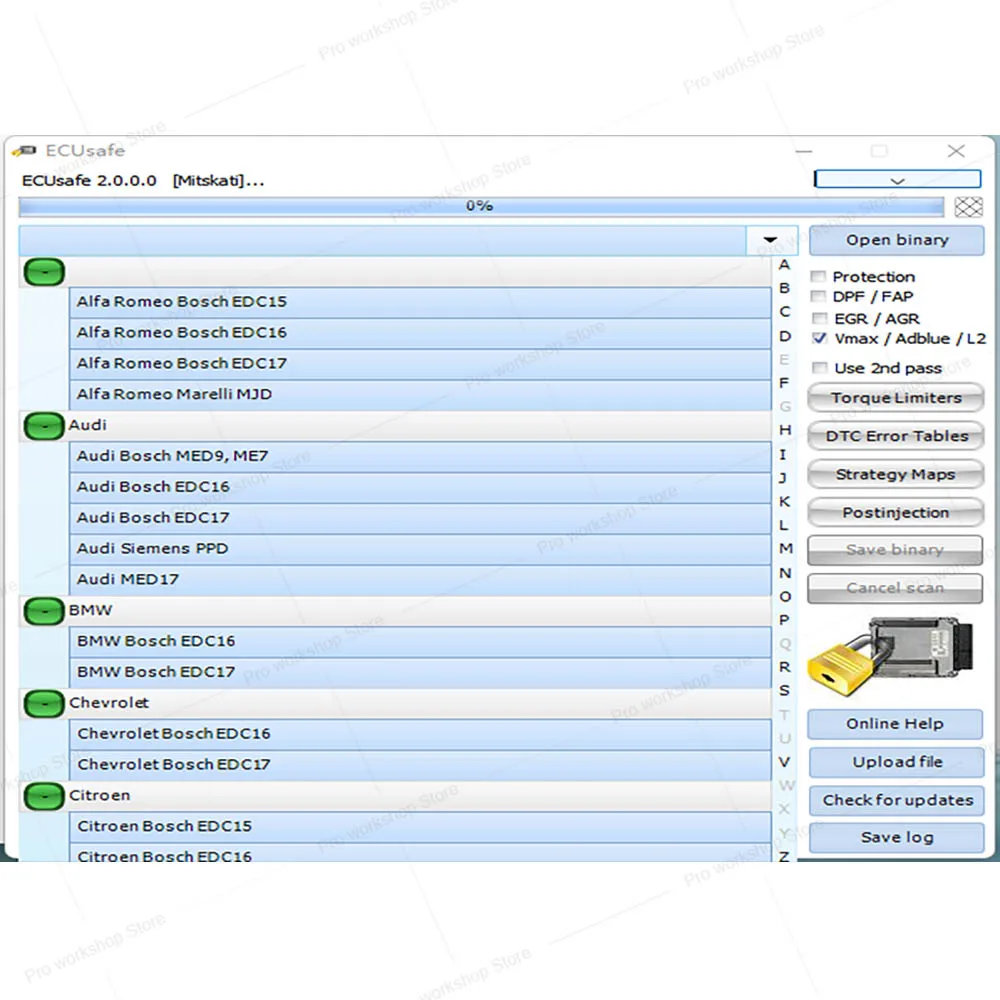Jump to letter B in index
Image resolution: width=1000 pixels, height=1000 pixels.
coord(784,288)
